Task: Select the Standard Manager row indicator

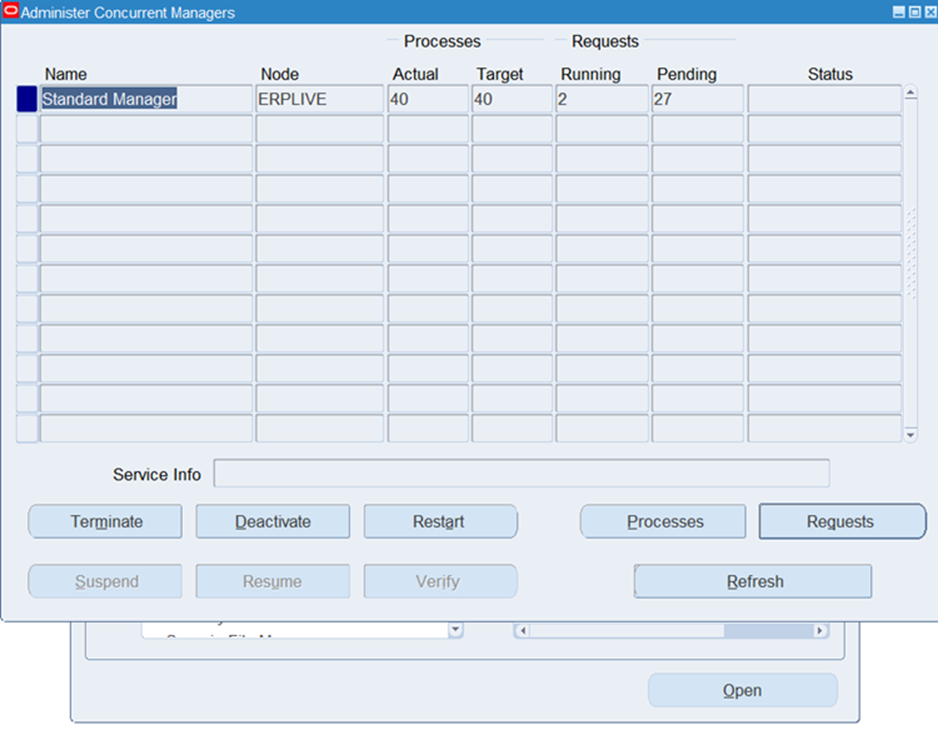Action: (x=27, y=100)
